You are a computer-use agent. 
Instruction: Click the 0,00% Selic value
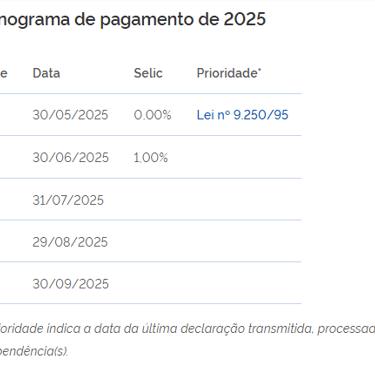[152, 115]
